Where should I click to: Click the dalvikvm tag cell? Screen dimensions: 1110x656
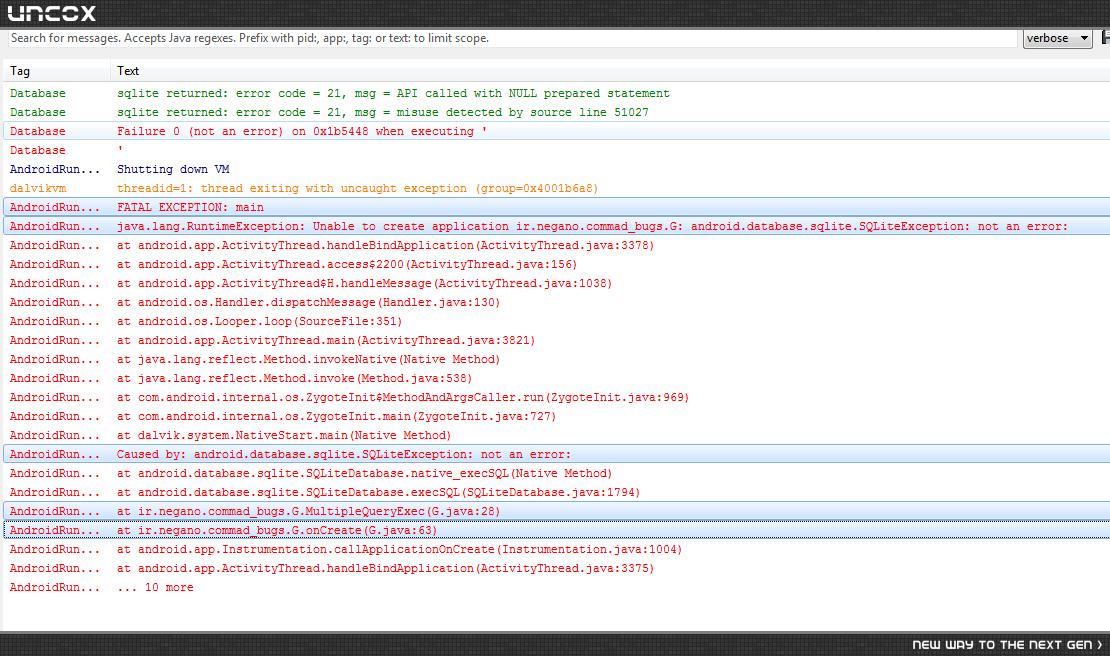[x=38, y=188]
